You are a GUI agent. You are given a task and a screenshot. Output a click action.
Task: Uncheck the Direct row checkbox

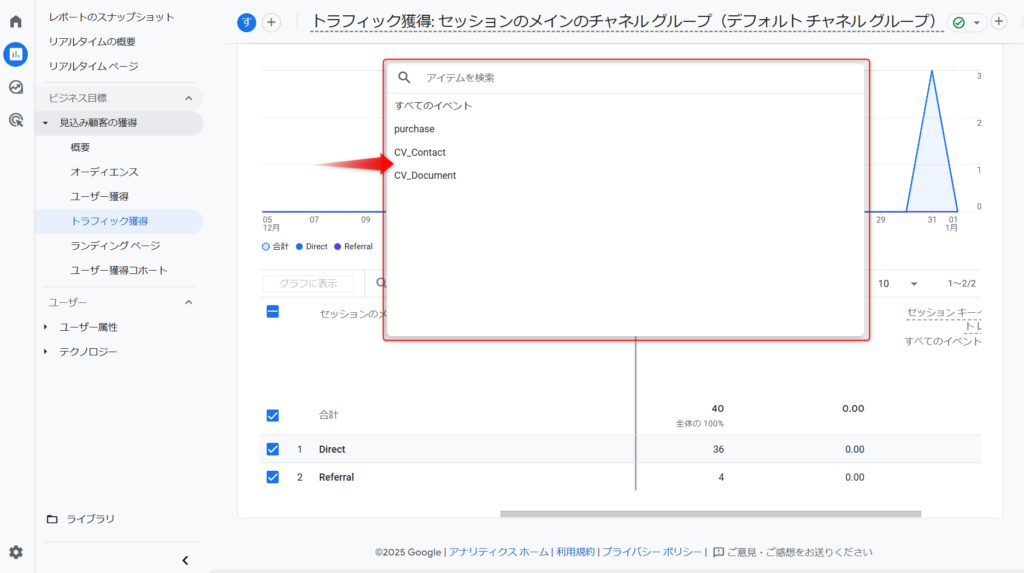(x=273, y=449)
